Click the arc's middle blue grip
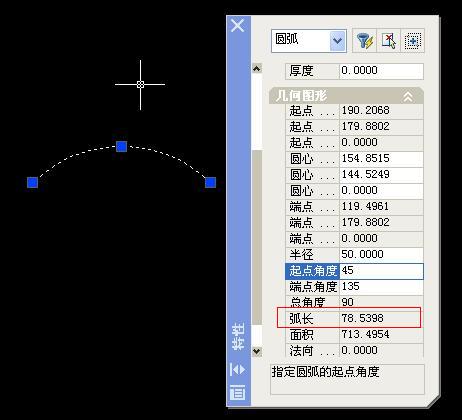Viewport: 462px width, 420px height. 122,146
